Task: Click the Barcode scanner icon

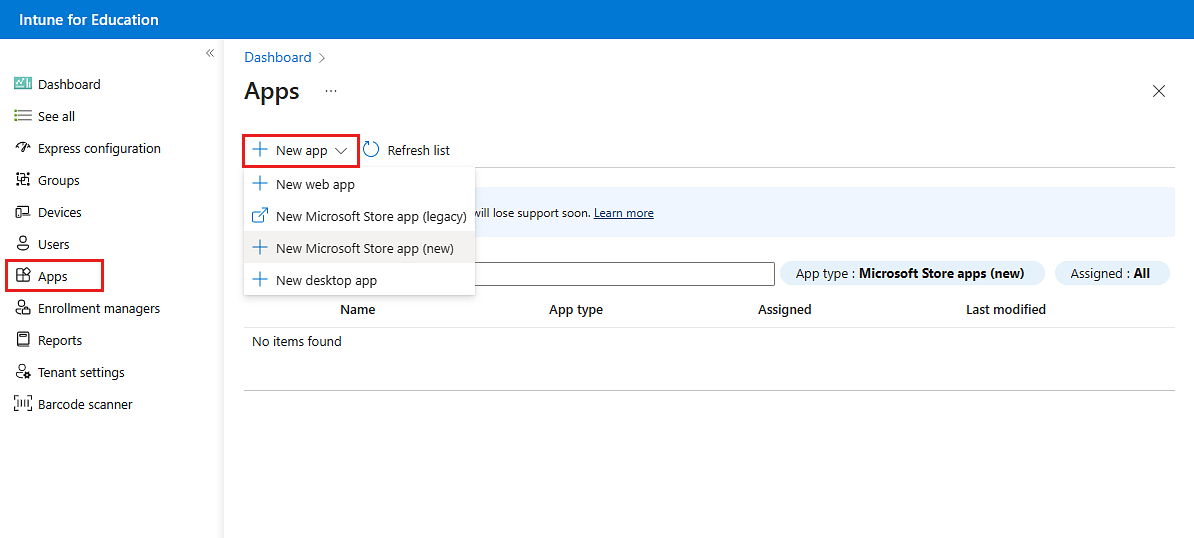Action: click(x=23, y=404)
